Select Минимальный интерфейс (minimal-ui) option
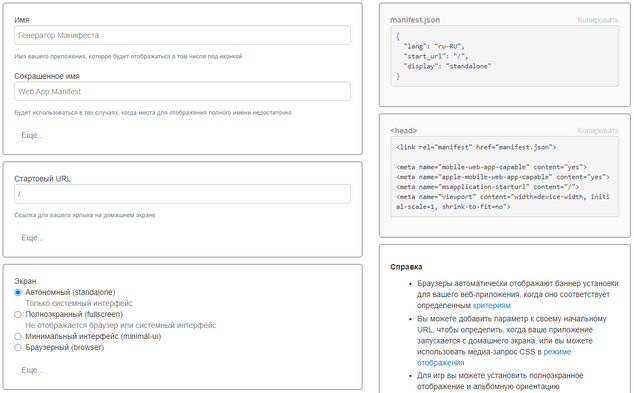Screen dimensions: 634x393 18,336
